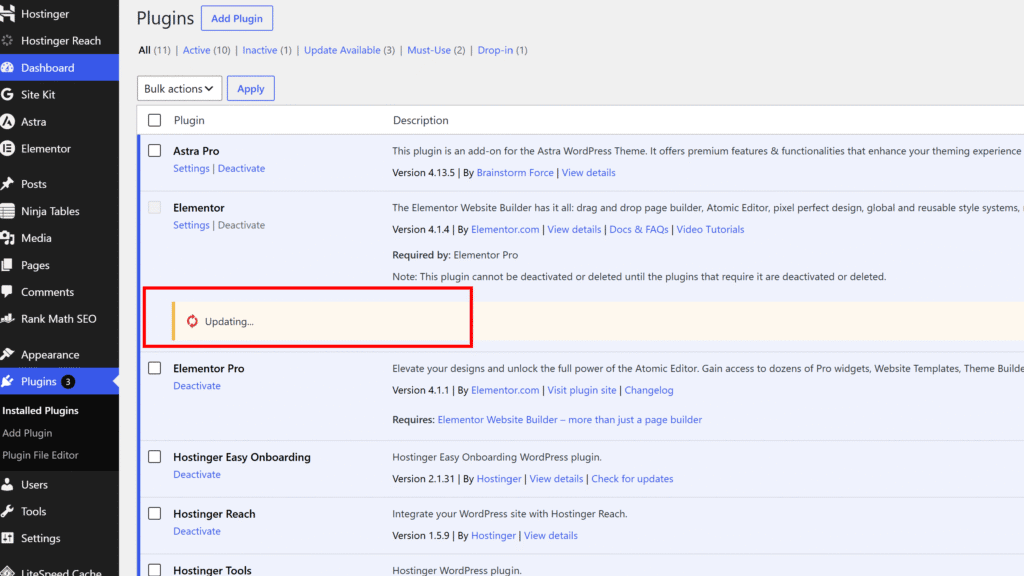This screenshot has height=576, width=1024.
Task: Click the Plugins plug icon
Action: tap(7, 381)
